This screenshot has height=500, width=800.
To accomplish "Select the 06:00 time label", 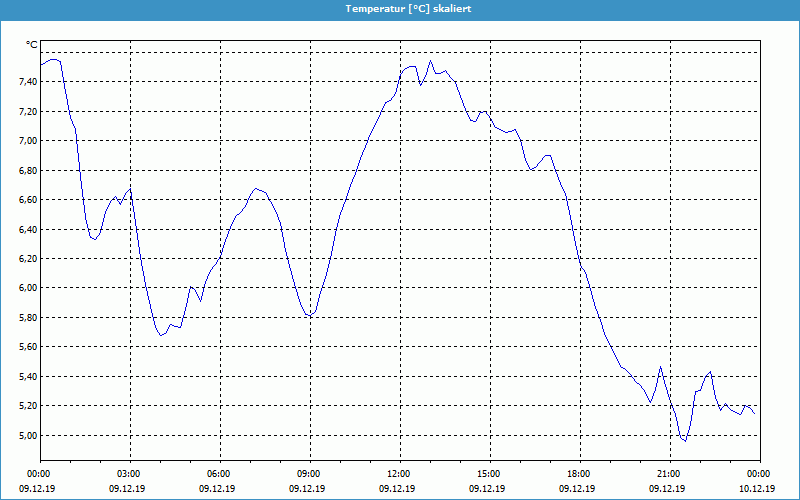I will coord(219,474).
